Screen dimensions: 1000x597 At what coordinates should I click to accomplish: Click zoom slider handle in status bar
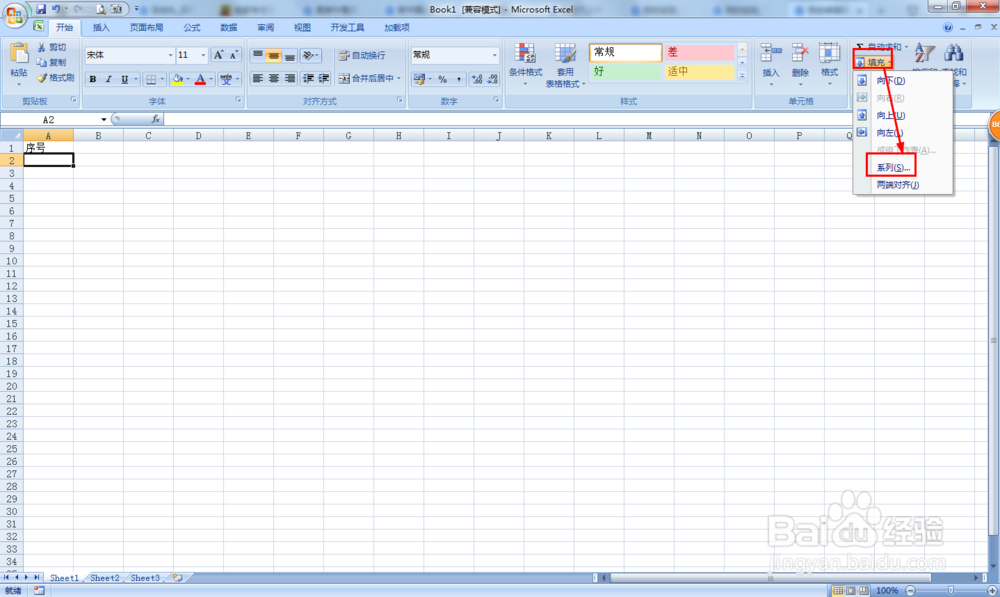pos(950,591)
